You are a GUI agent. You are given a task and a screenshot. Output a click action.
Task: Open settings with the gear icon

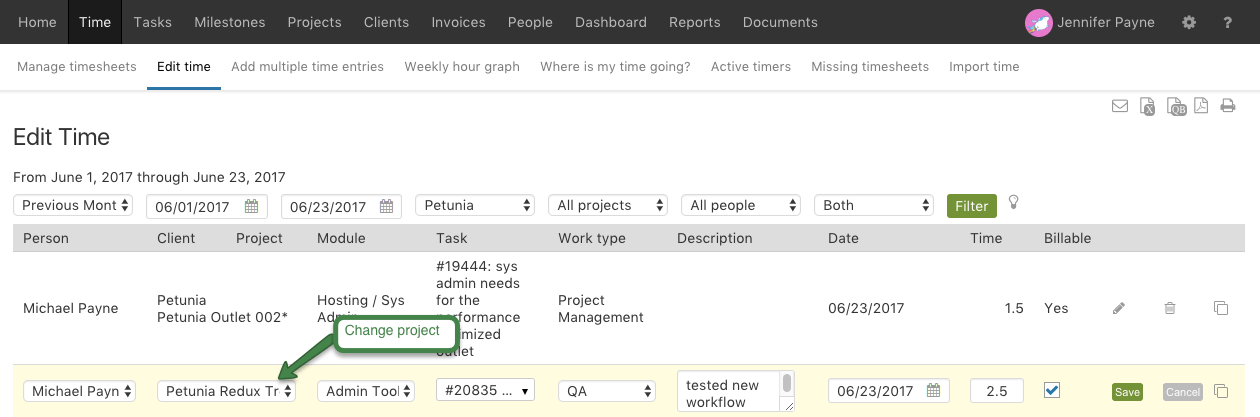click(x=1189, y=22)
